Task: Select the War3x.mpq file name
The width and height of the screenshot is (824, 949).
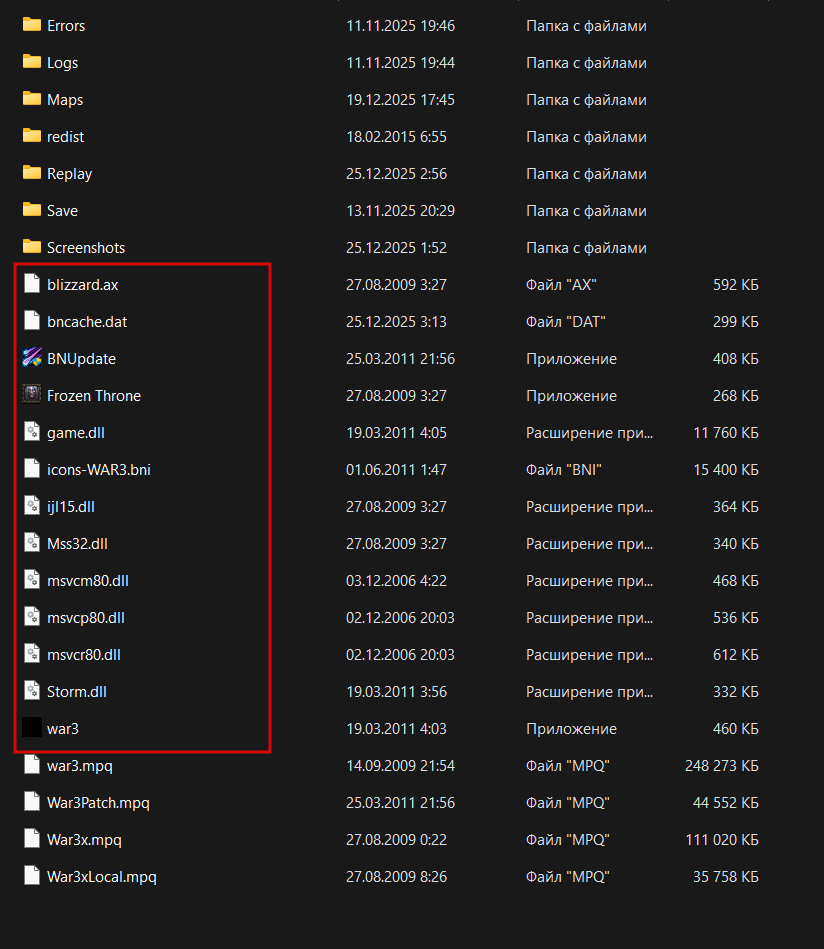Action: point(84,839)
